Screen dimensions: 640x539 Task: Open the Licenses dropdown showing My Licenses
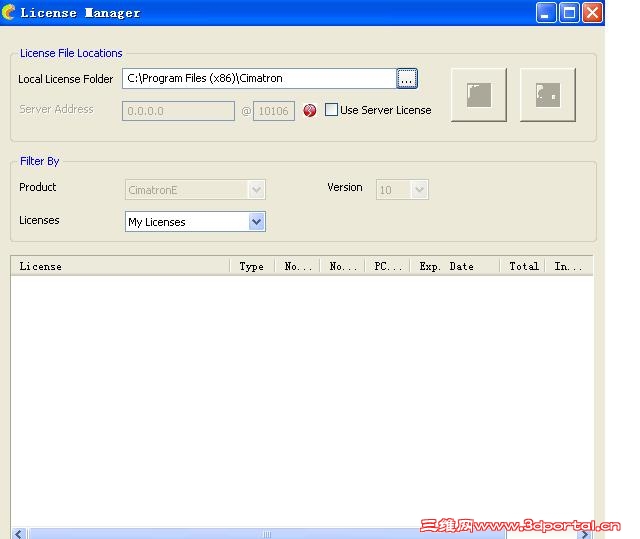[195, 222]
